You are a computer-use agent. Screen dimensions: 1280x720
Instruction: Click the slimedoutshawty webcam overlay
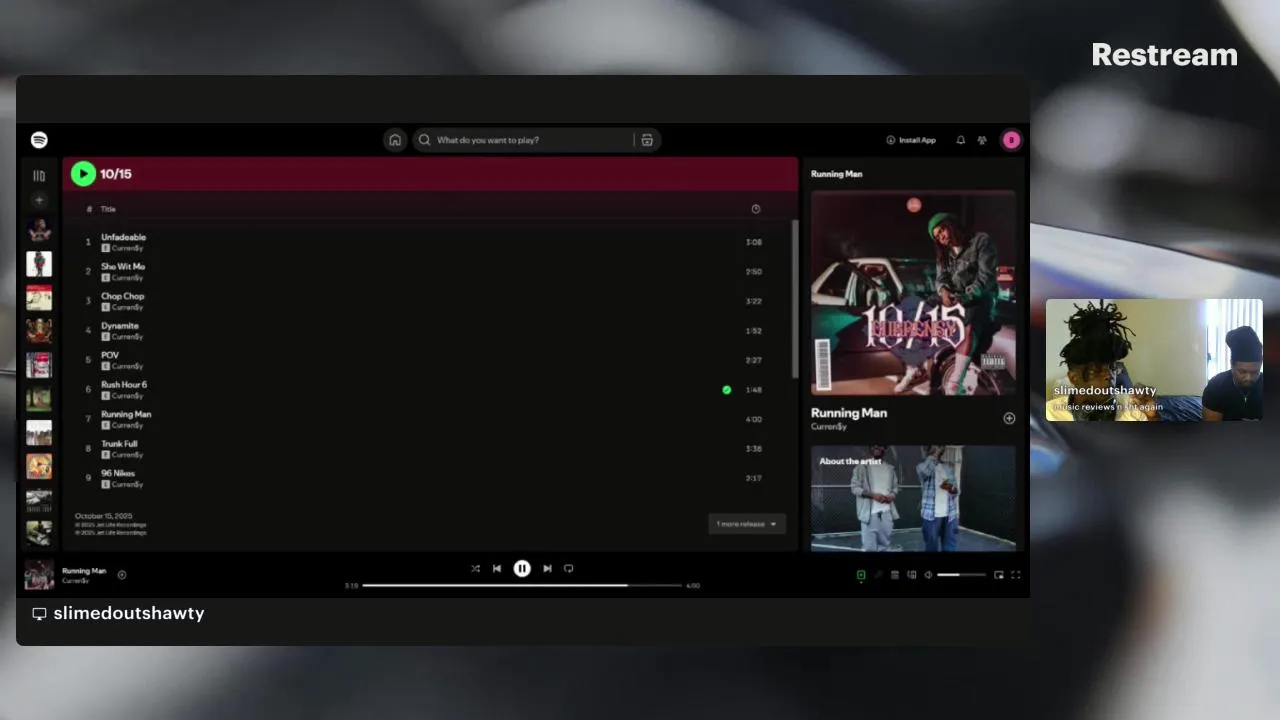[x=1154, y=360]
